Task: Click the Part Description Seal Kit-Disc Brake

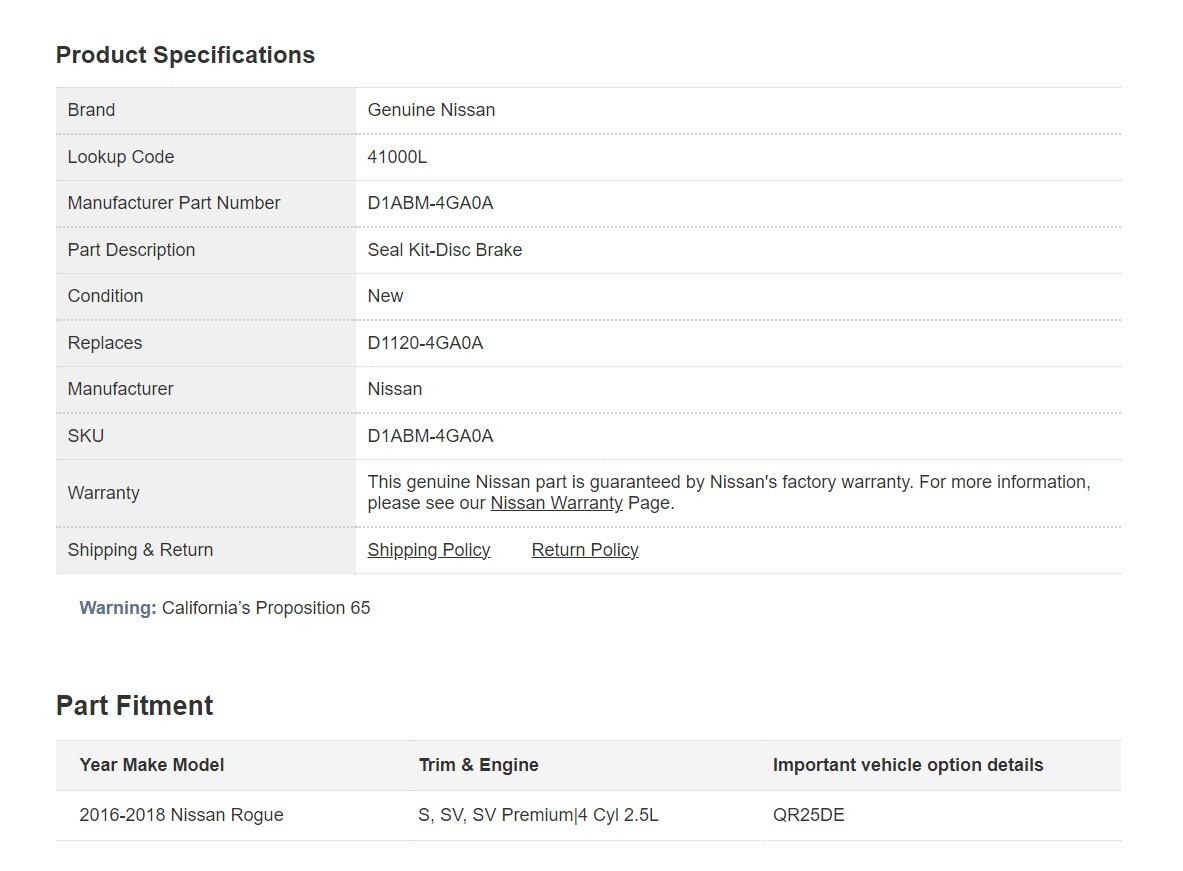Action: [x=444, y=250]
